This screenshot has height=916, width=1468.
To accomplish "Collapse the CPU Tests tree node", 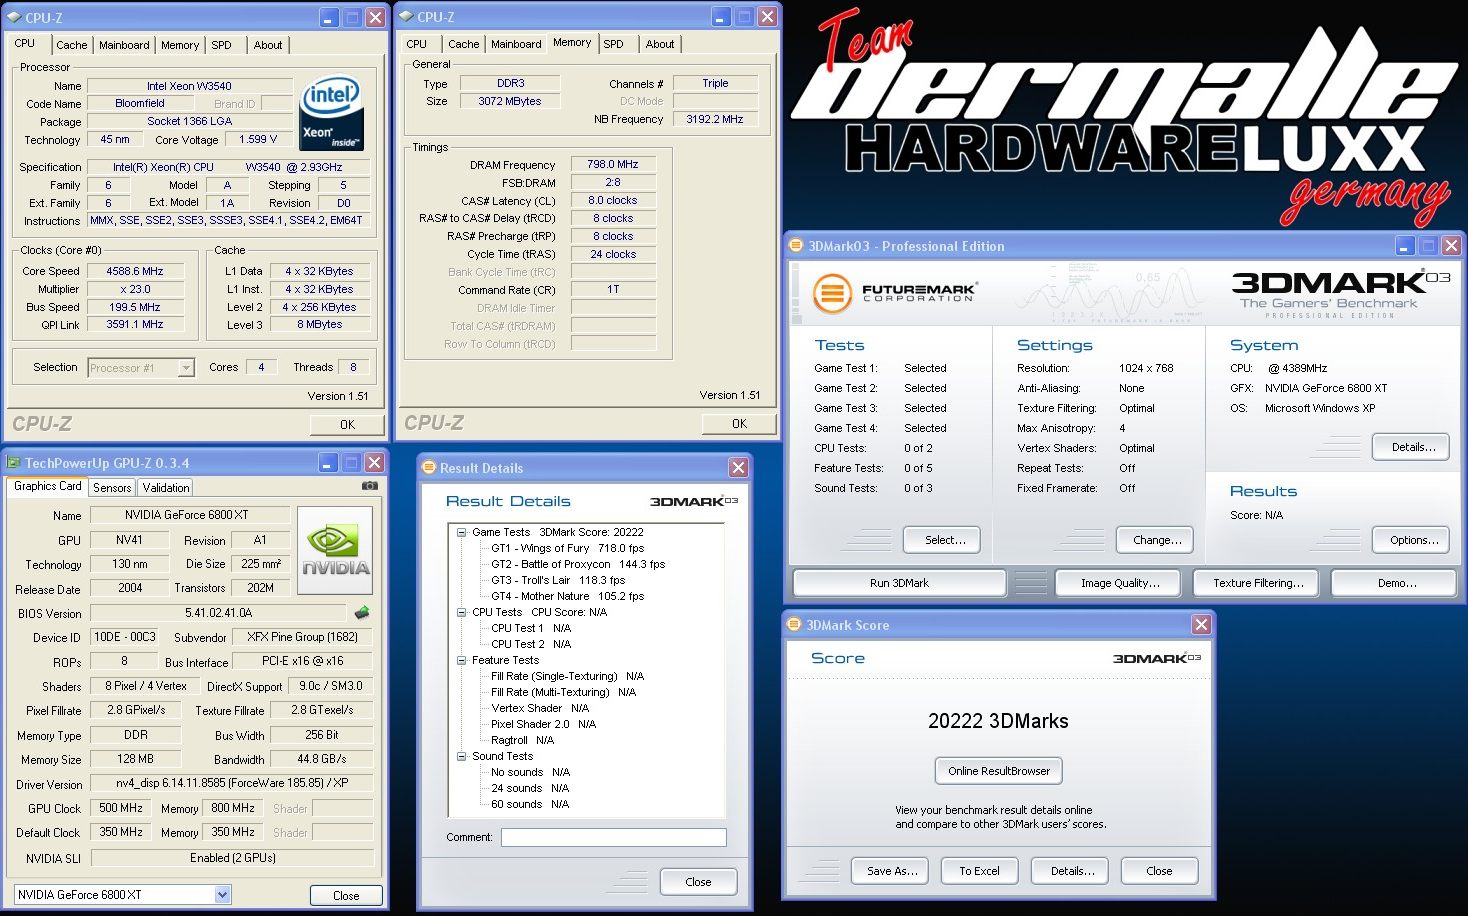I will point(462,612).
